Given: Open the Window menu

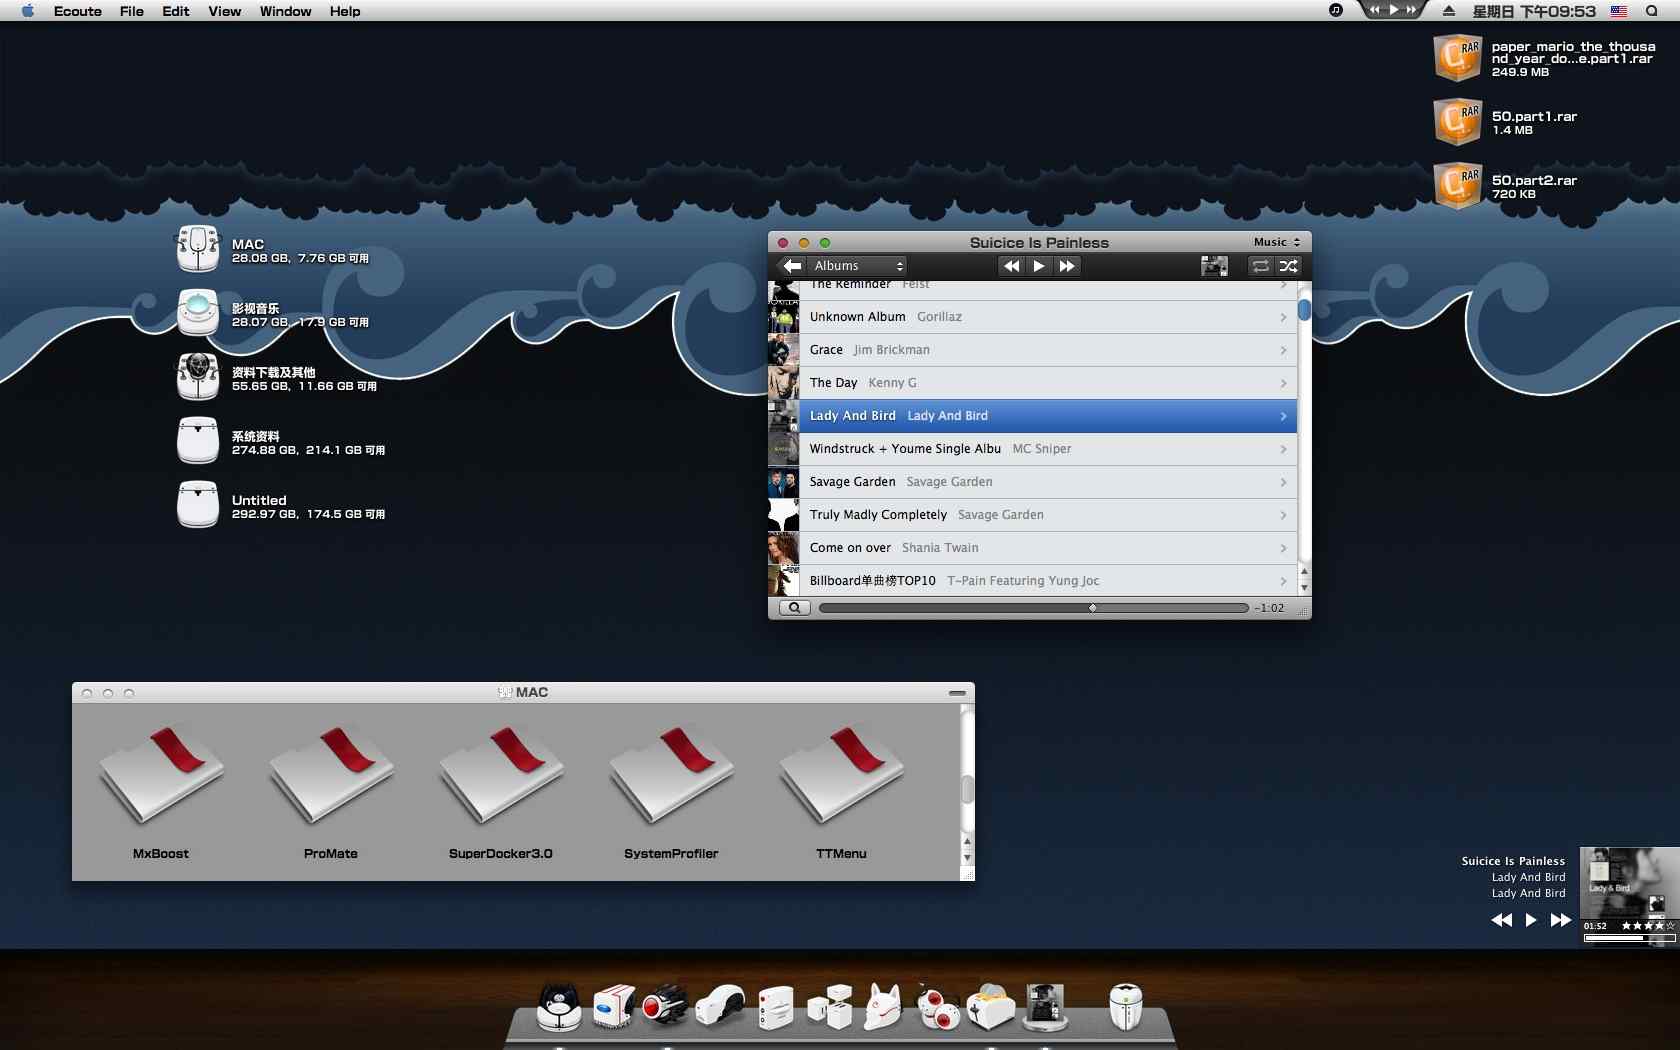Looking at the screenshot, I should tap(286, 11).
